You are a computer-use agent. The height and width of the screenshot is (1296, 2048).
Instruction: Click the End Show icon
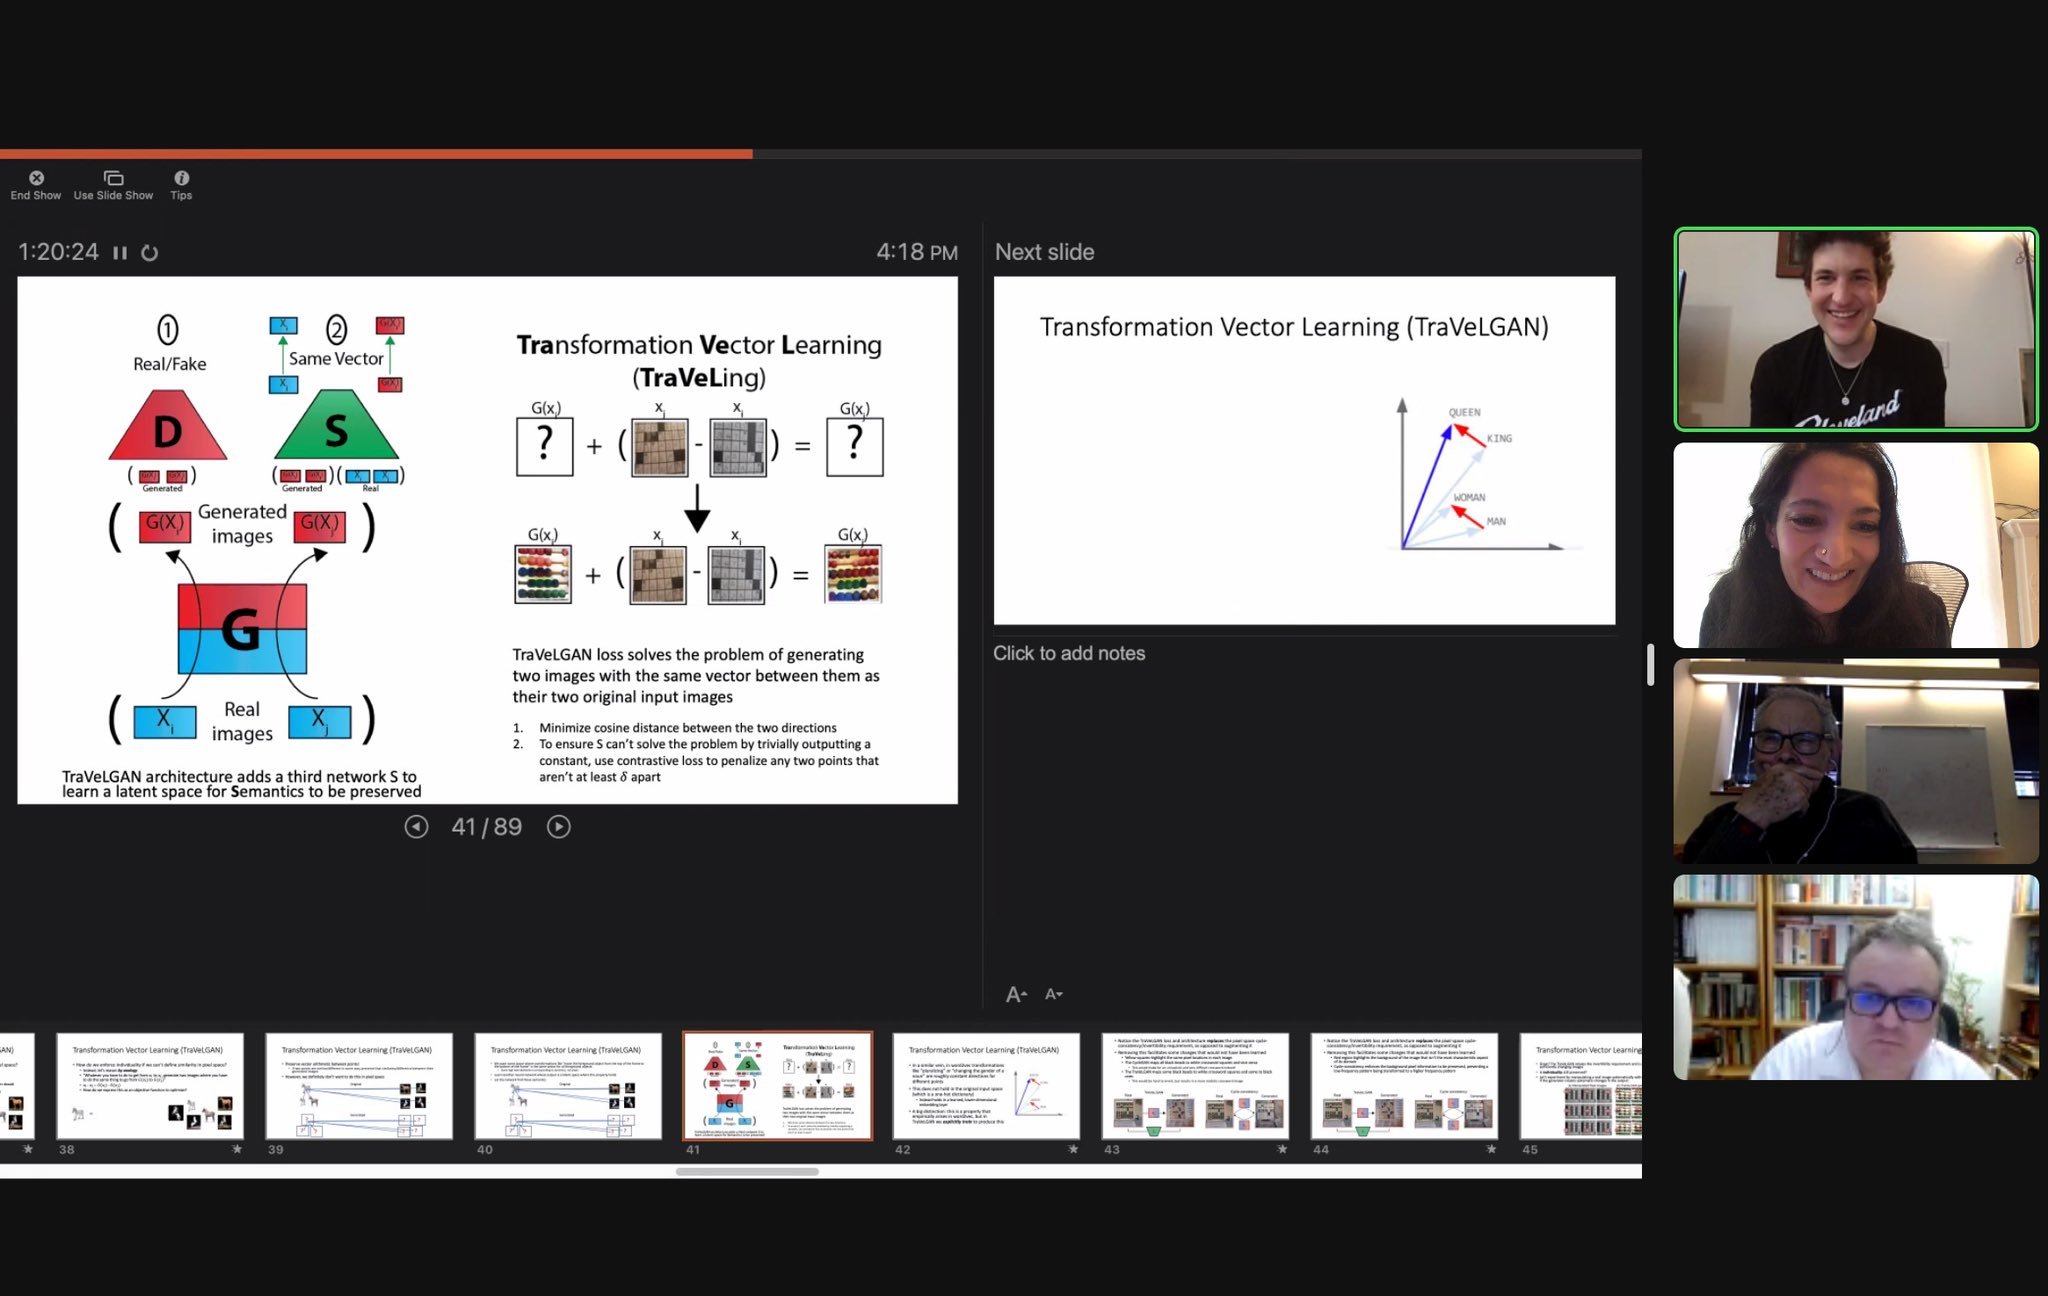[x=36, y=178]
